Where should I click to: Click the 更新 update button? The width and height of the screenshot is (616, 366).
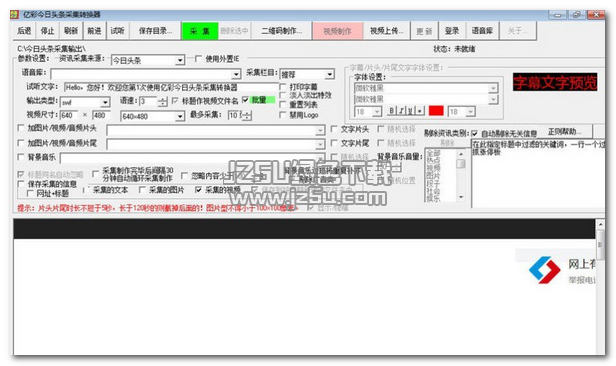(424, 31)
